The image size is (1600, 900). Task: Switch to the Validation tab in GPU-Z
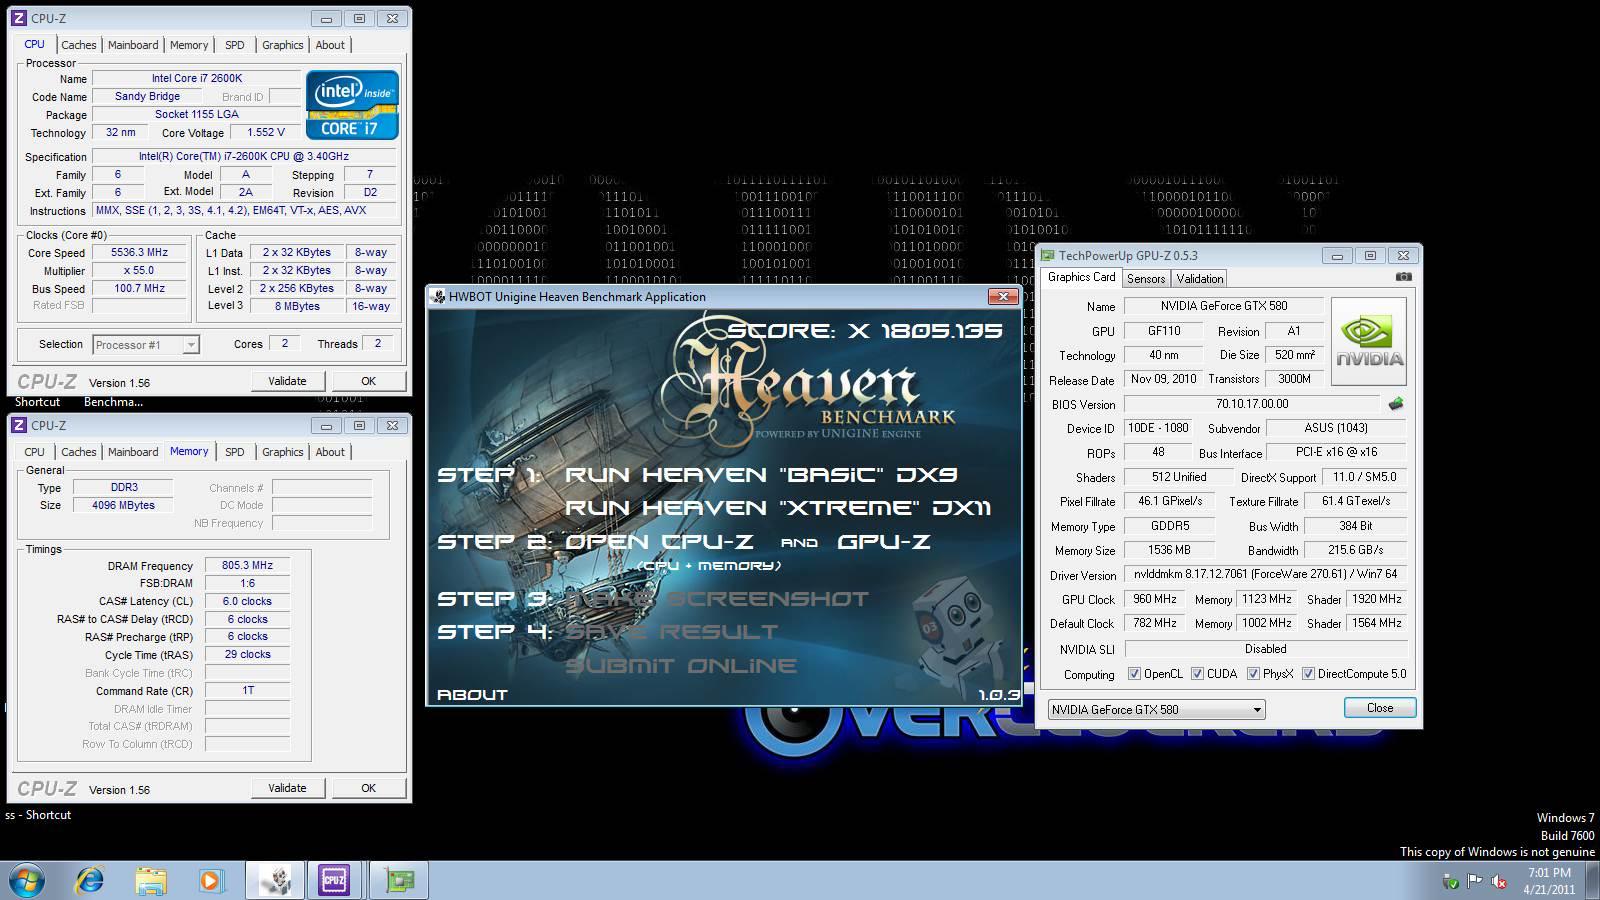click(x=1199, y=279)
